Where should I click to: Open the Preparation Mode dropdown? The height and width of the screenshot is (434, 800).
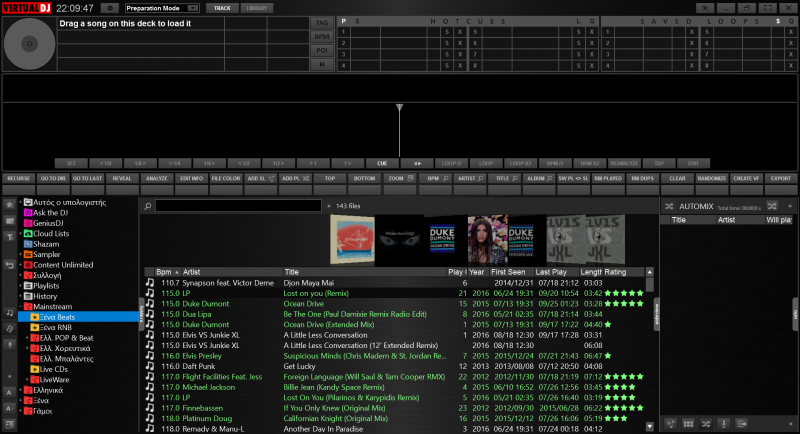(165, 8)
